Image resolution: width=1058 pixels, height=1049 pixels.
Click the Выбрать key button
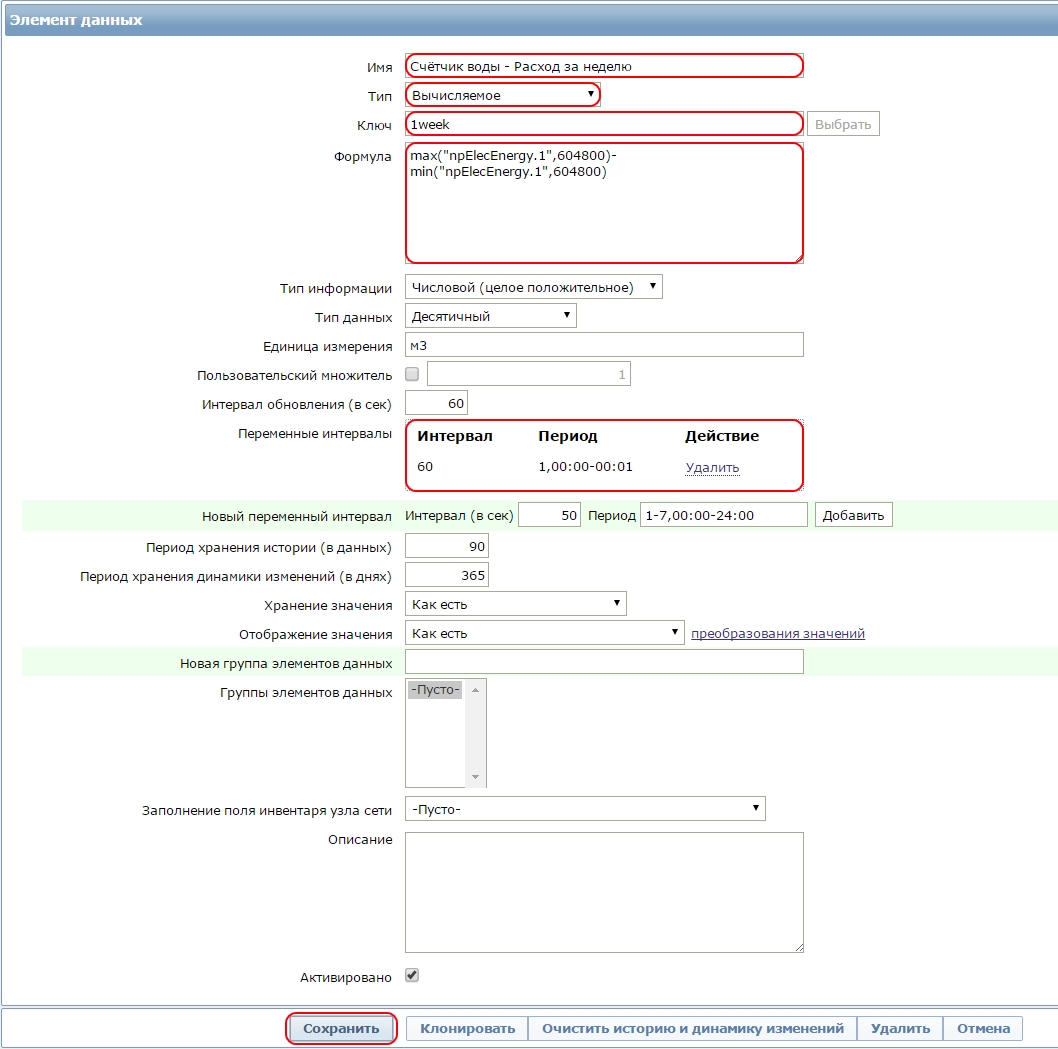pos(843,124)
